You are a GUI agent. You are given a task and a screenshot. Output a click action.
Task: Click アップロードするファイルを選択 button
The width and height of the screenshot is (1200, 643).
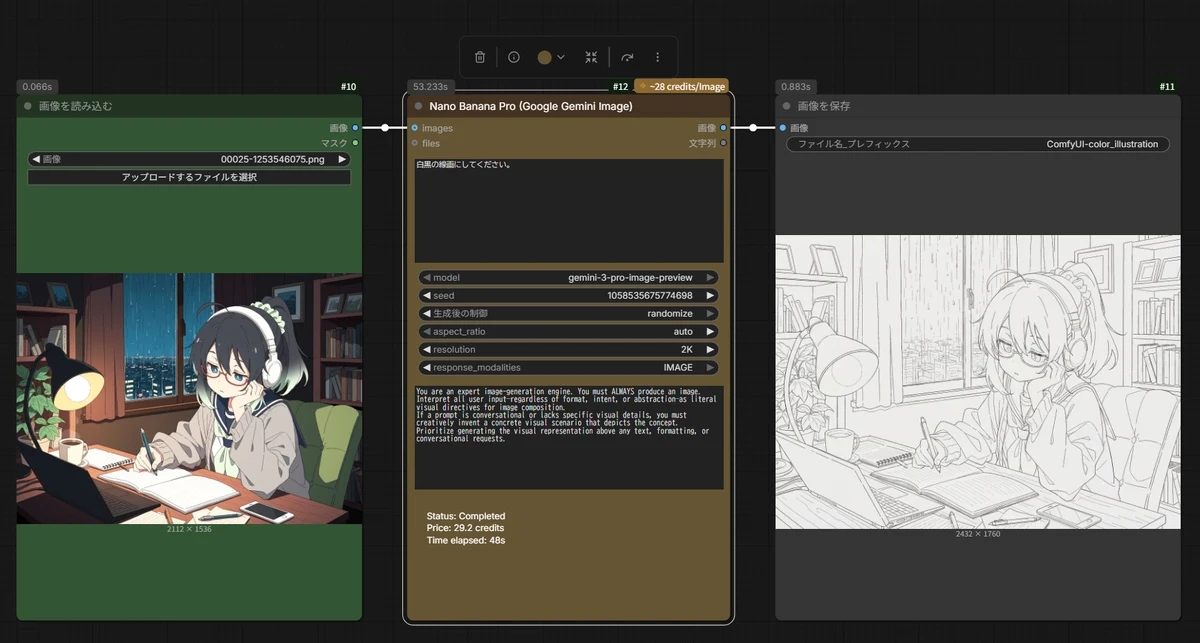click(189, 177)
